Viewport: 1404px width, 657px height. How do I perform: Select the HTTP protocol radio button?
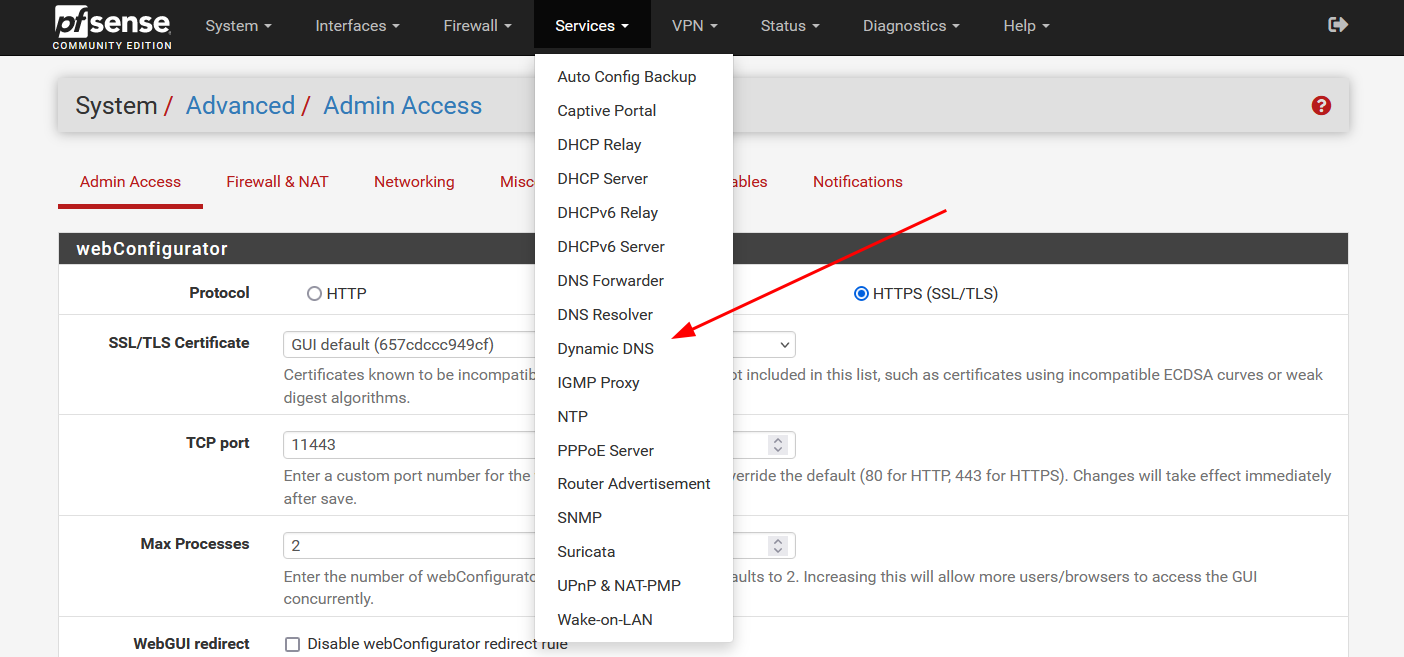pos(314,294)
